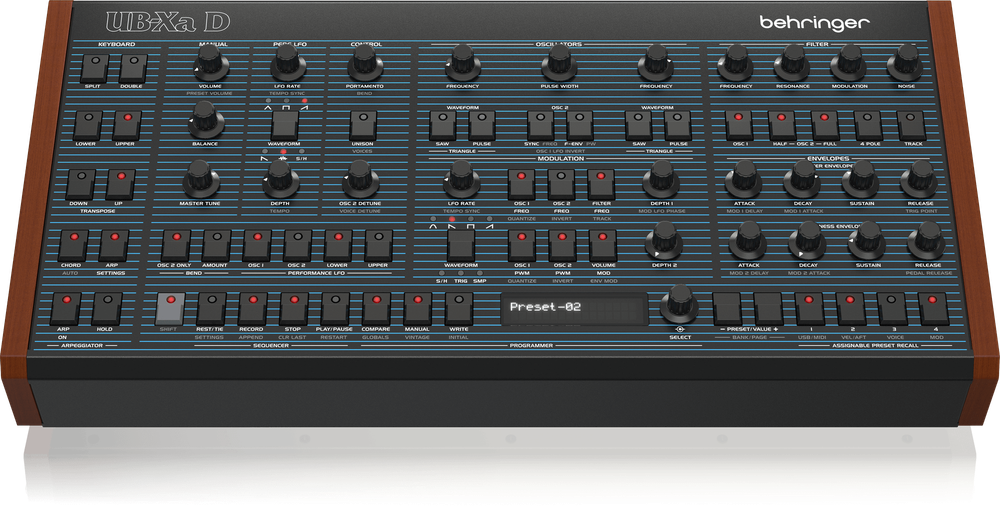The image size is (1000, 506).
Task: Click the sequencer REST/TIE button
Action: (212, 308)
